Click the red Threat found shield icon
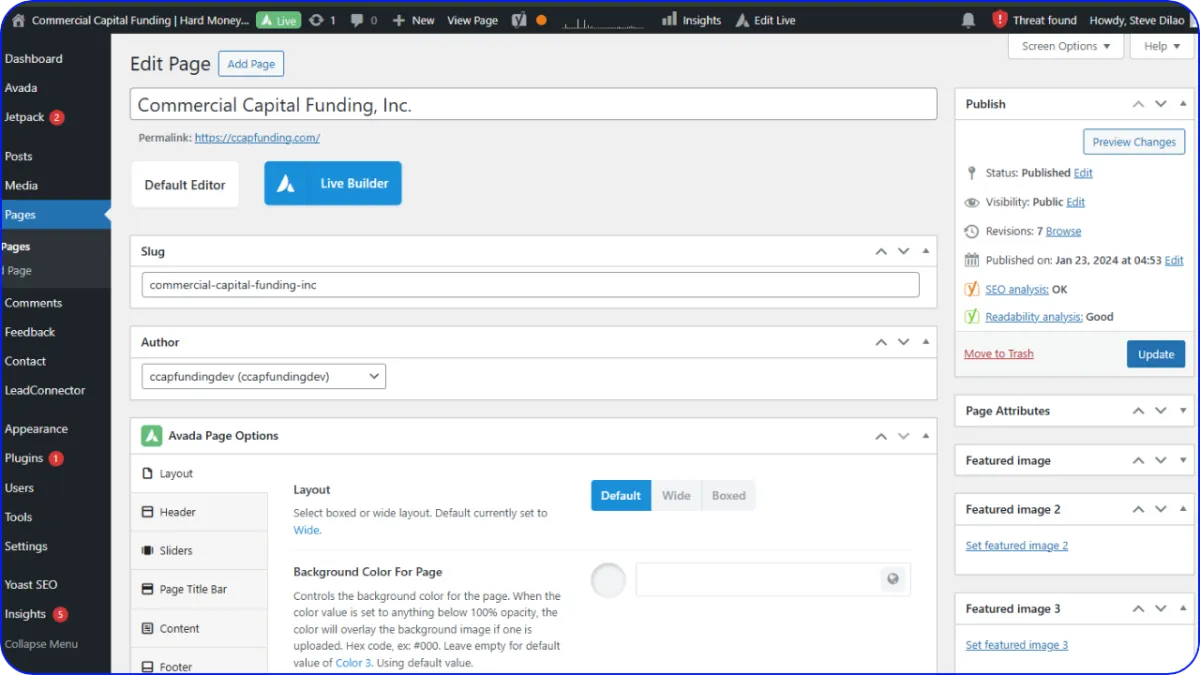 pyautogui.click(x=1000, y=20)
